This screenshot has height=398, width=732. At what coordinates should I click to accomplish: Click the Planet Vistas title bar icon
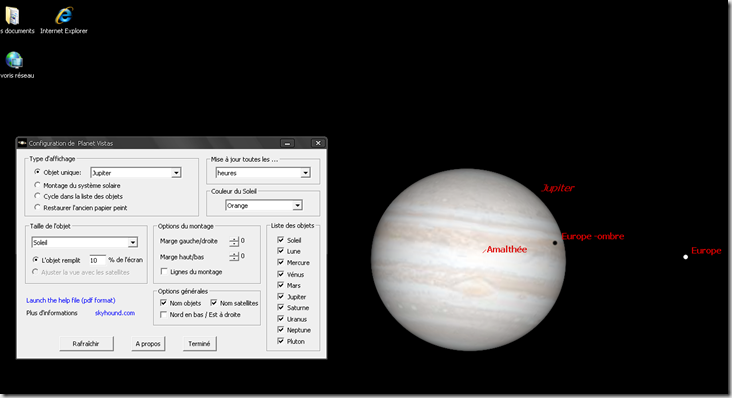[x=22, y=143]
